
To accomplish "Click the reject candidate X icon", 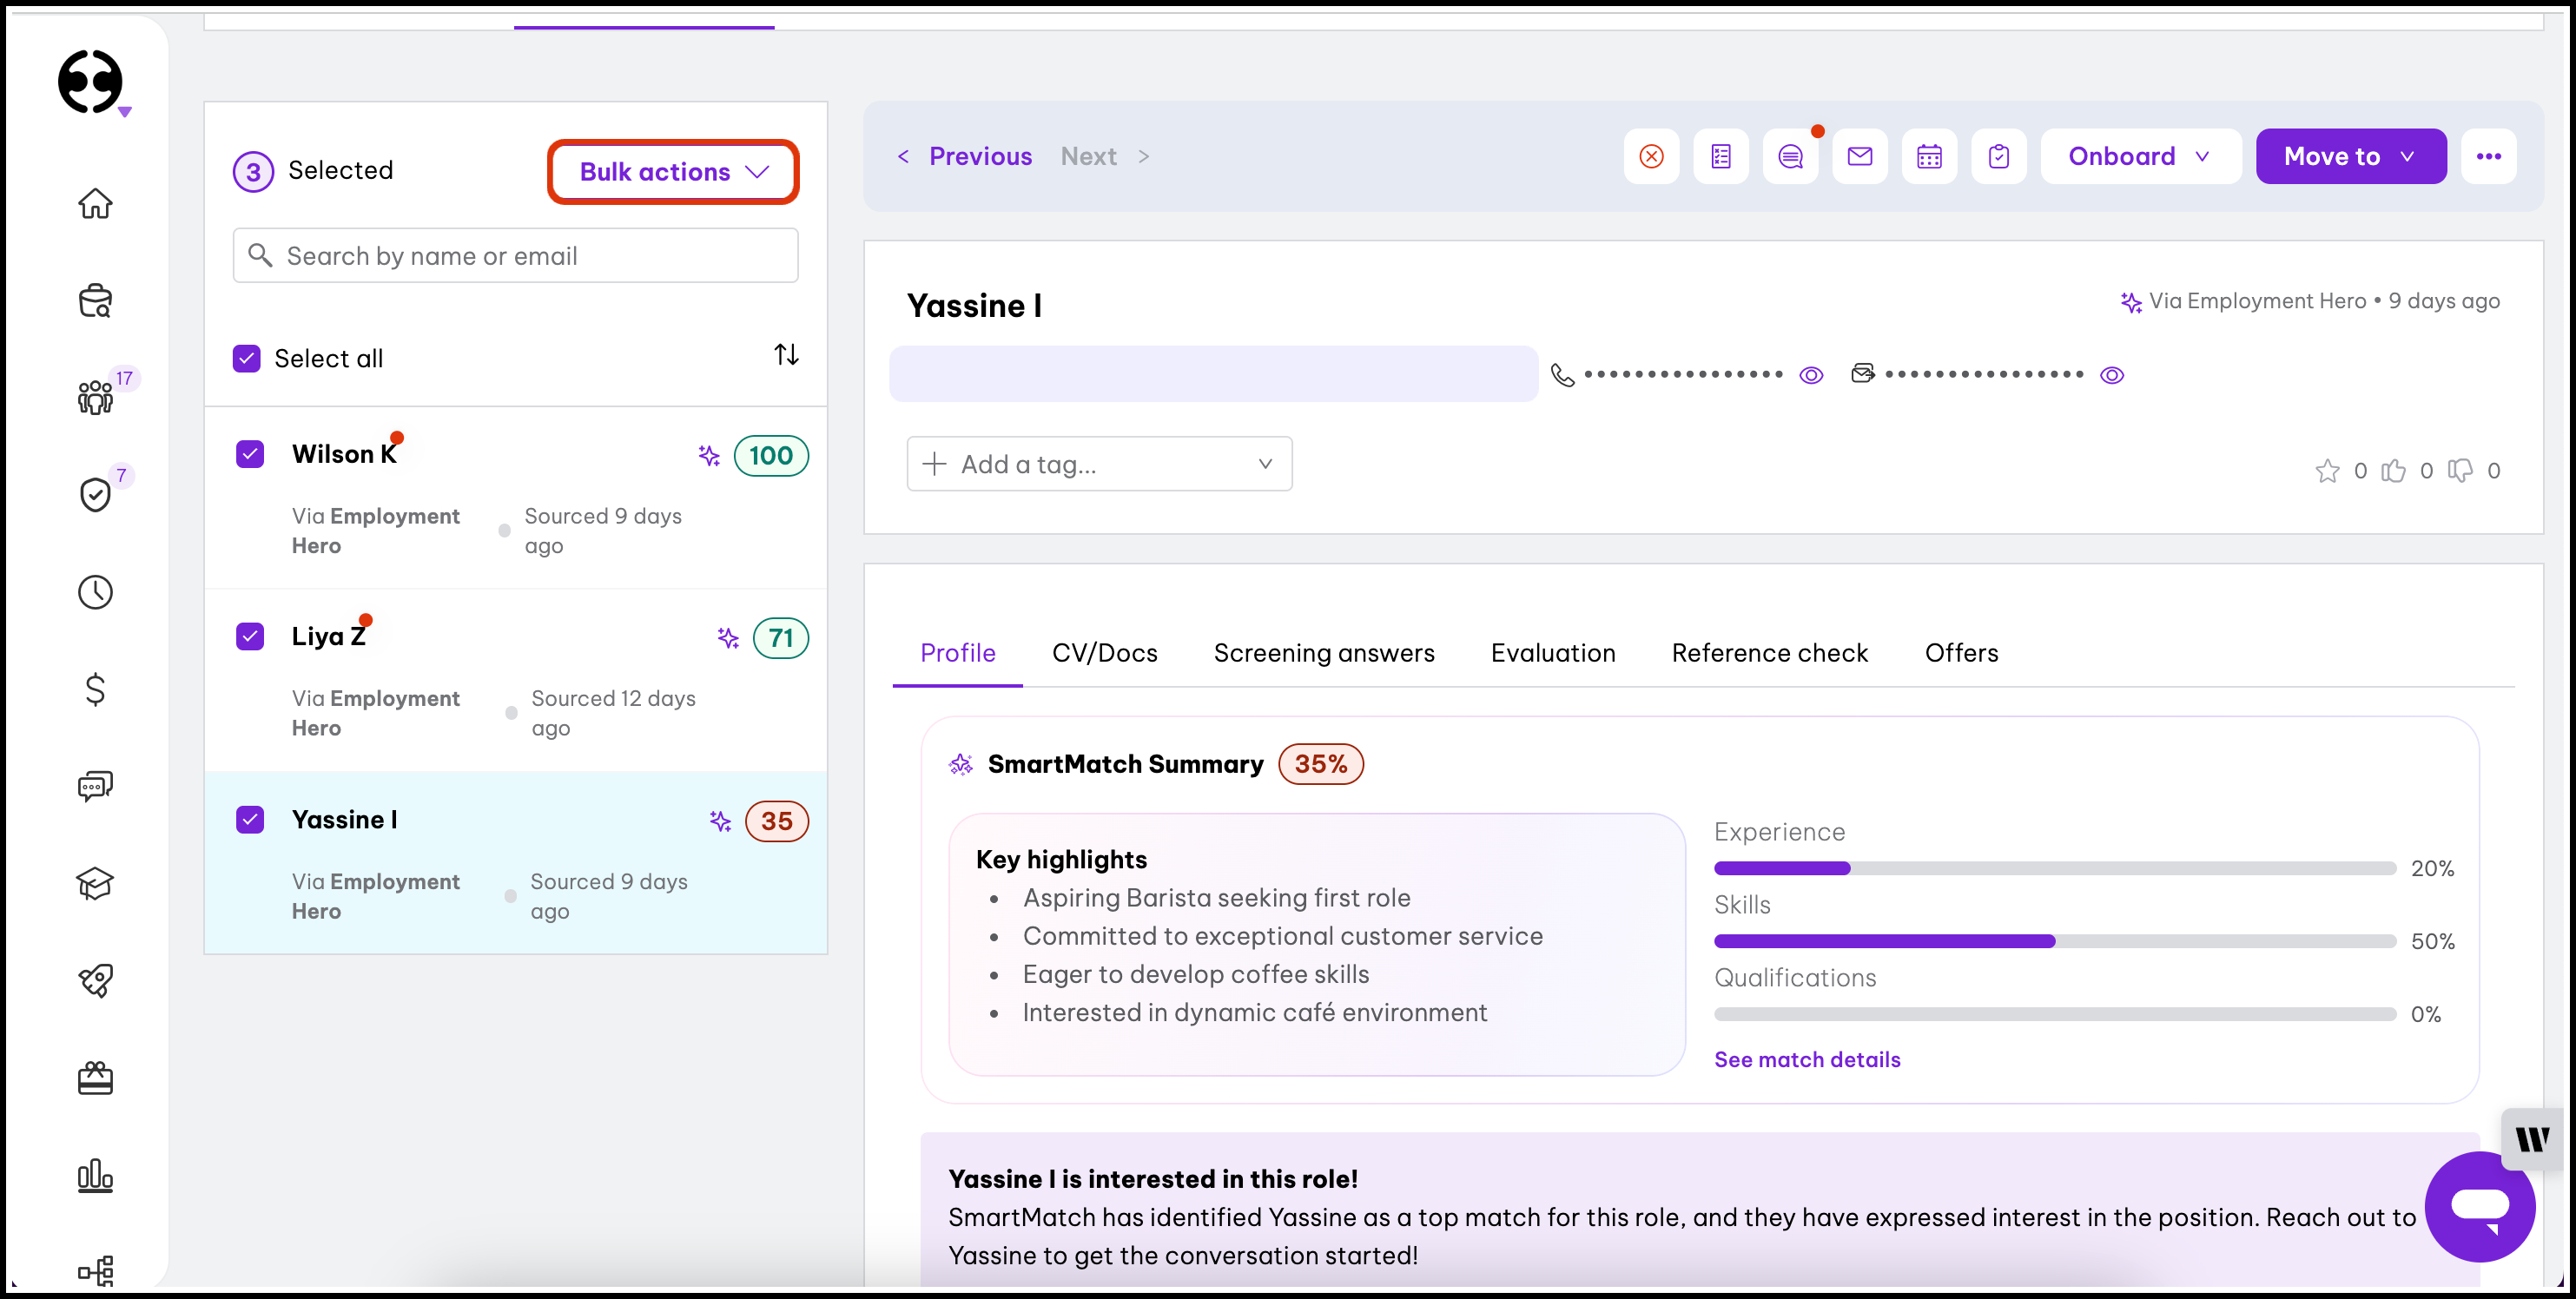I will pyautogui.click(x=1651, y=156).
